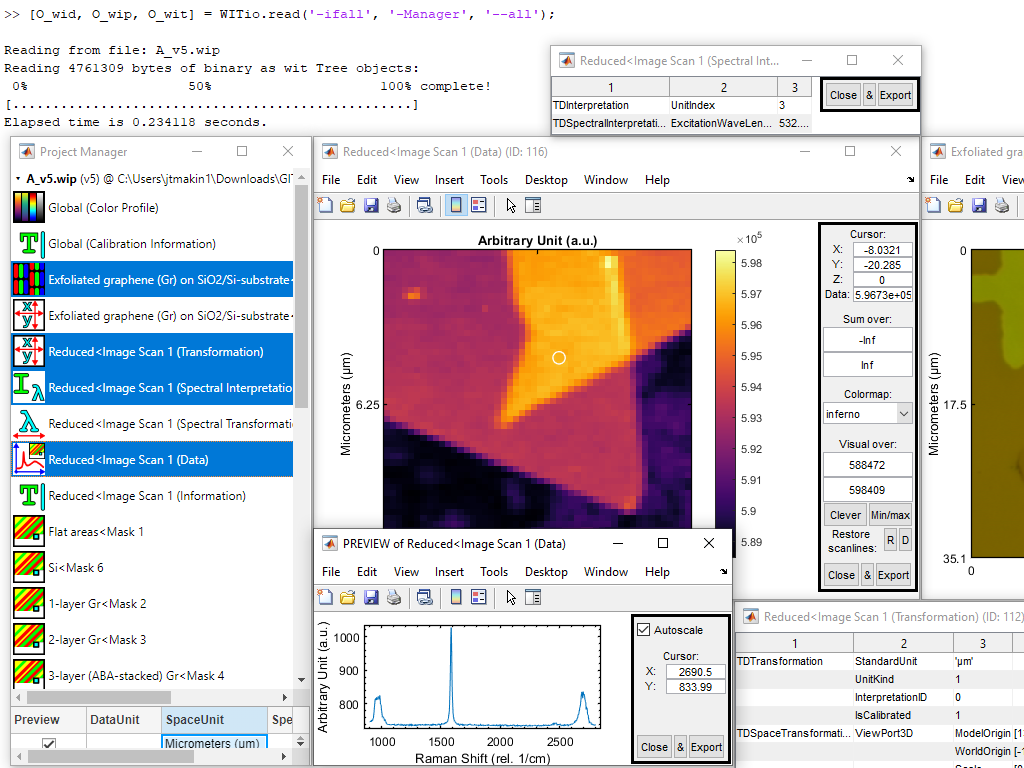The image size is (1024, 768).
Task: Collapse the A_v5.wip project tree node
Action: pyautogui.click(x=17, y=179)
